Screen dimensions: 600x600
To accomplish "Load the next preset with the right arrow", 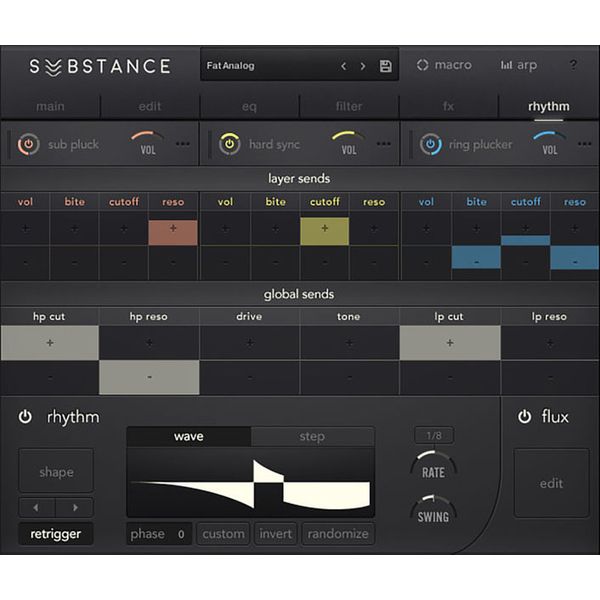I will pos(363,66).
